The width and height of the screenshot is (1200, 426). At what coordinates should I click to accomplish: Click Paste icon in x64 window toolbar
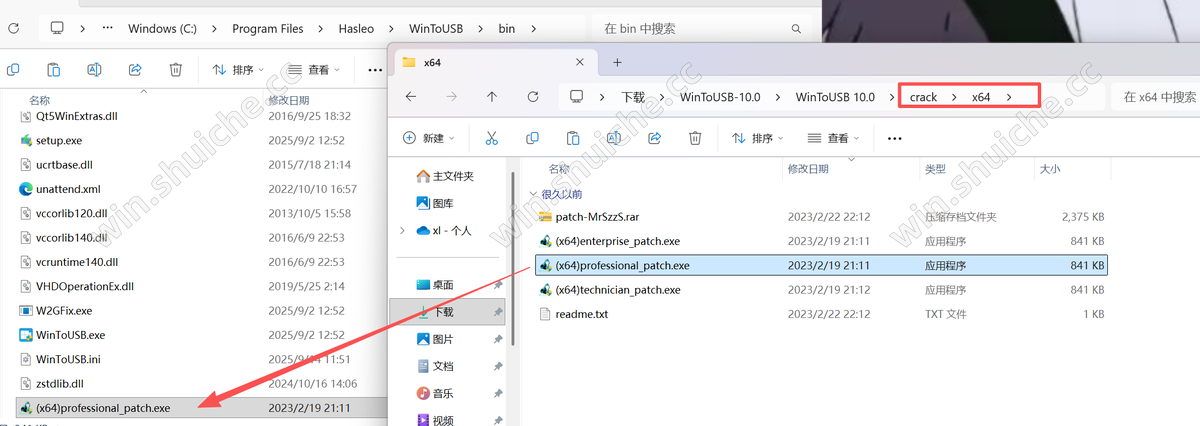pos(573,138)
